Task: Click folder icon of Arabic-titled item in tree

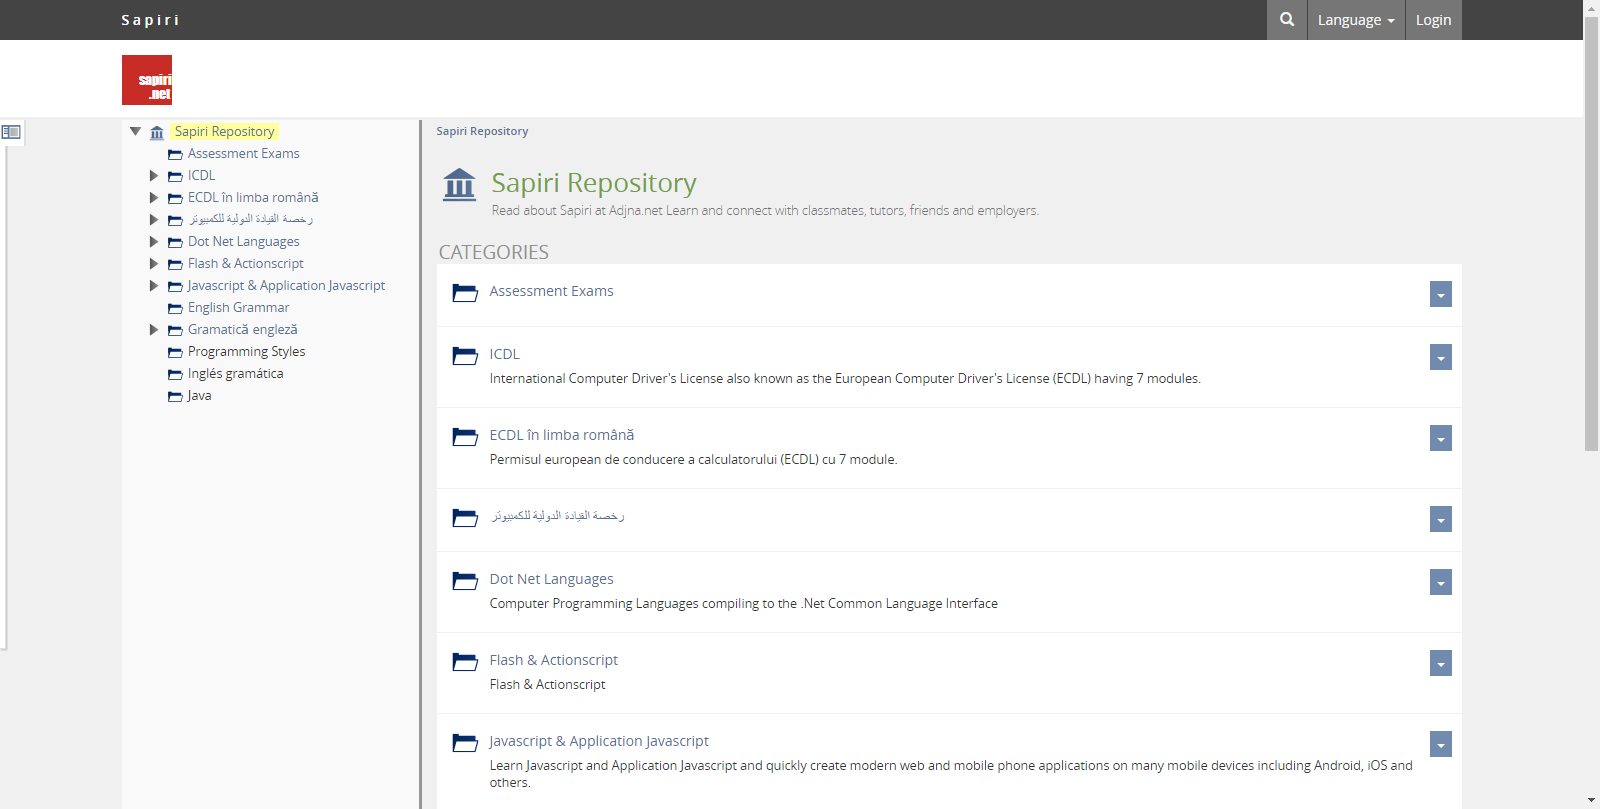Action: click(175, 220)
